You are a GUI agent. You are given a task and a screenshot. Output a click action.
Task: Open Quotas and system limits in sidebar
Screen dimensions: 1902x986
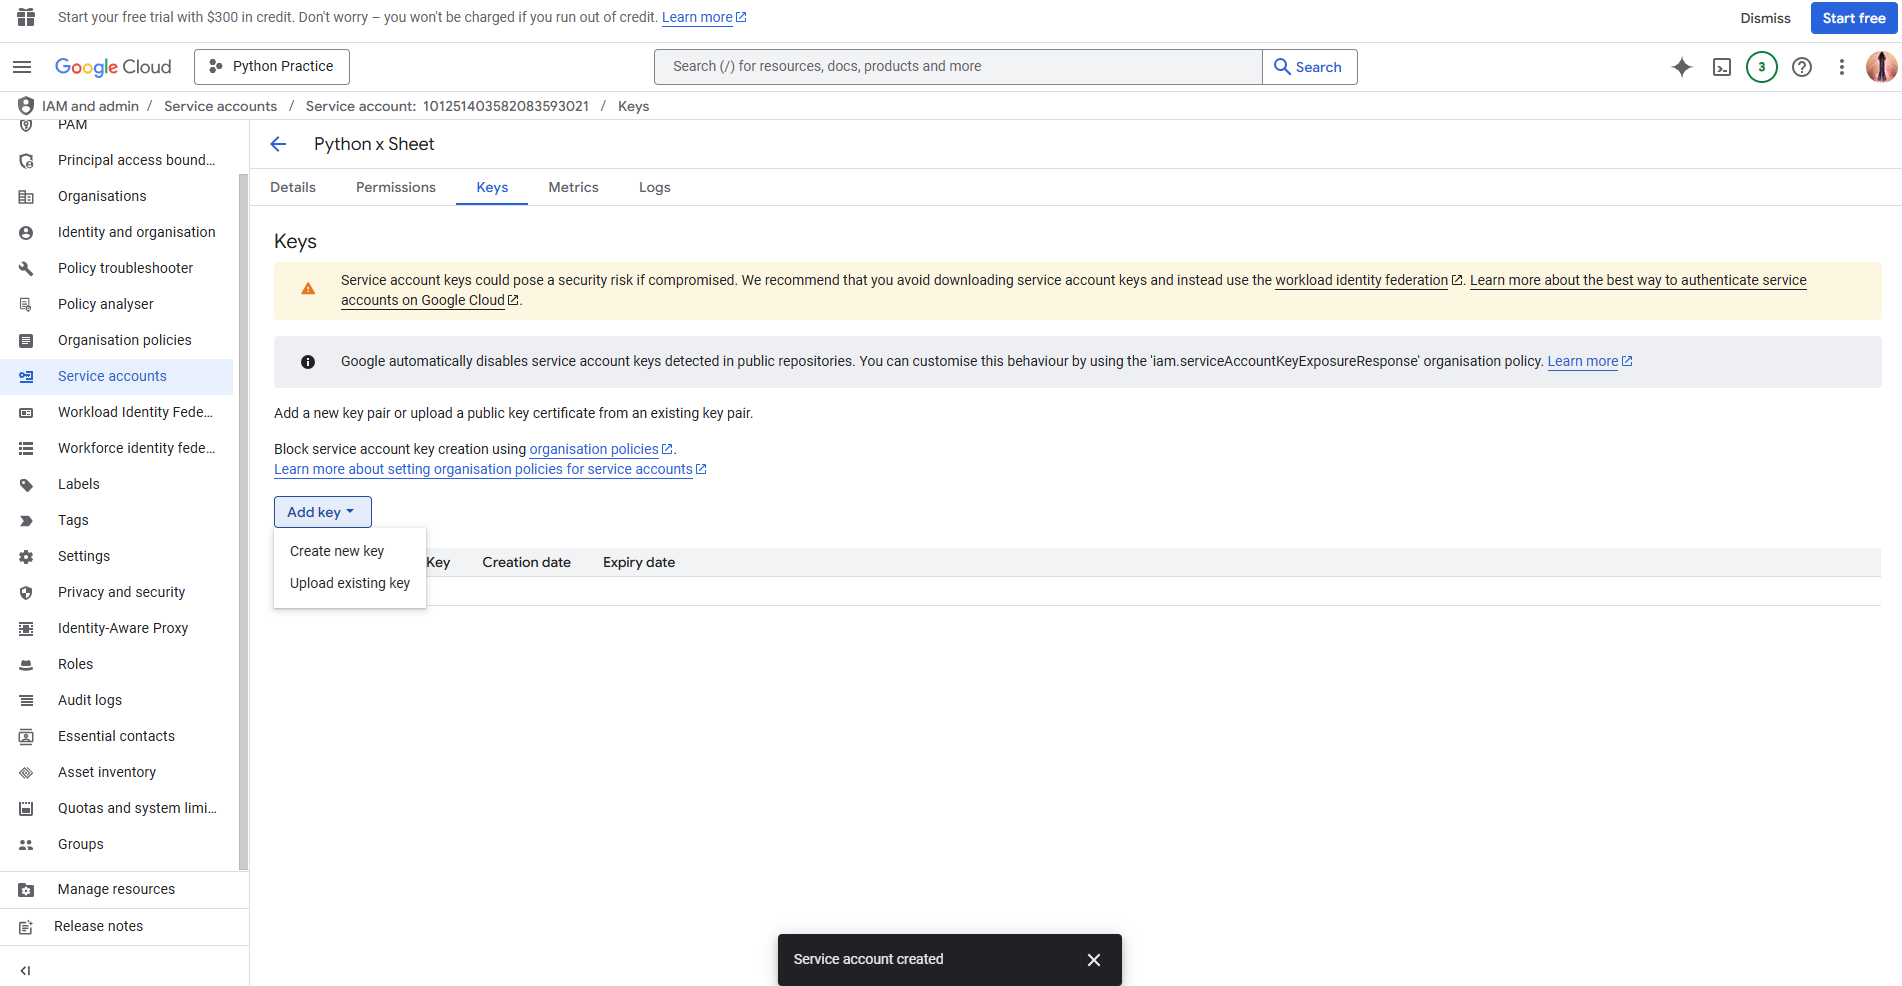[x=116, y=809]
